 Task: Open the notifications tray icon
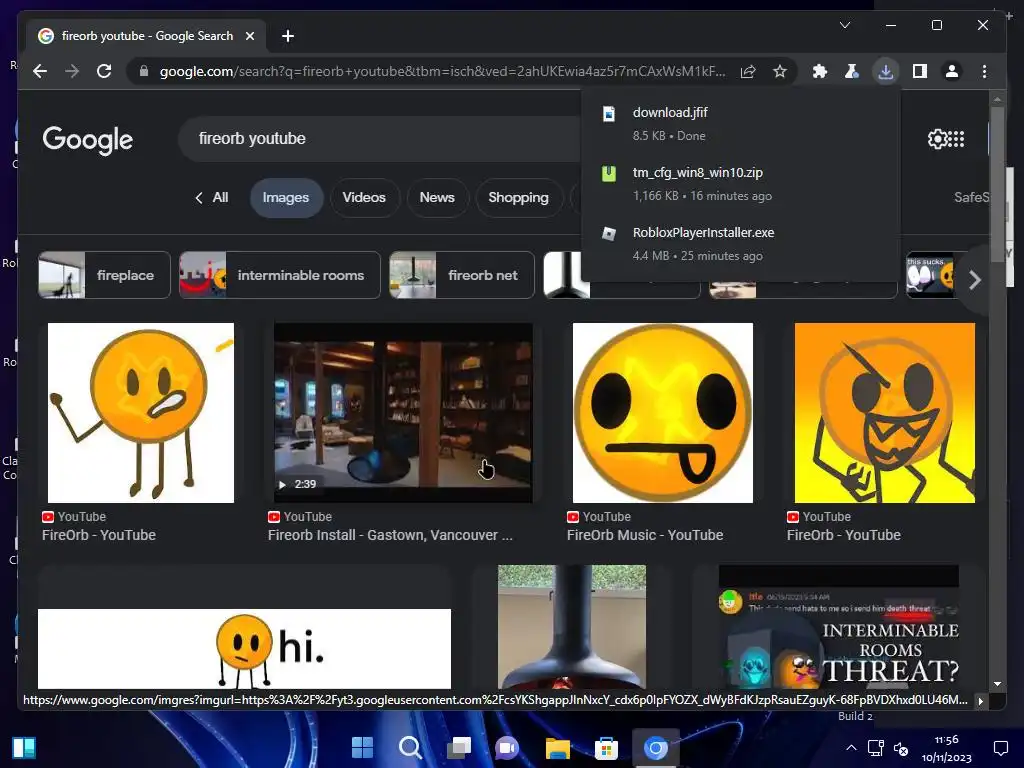(1000, 748)
